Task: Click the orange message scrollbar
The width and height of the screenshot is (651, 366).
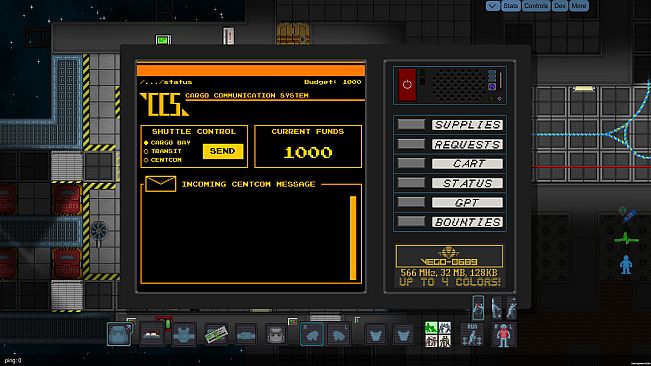Action: point(353,238)
